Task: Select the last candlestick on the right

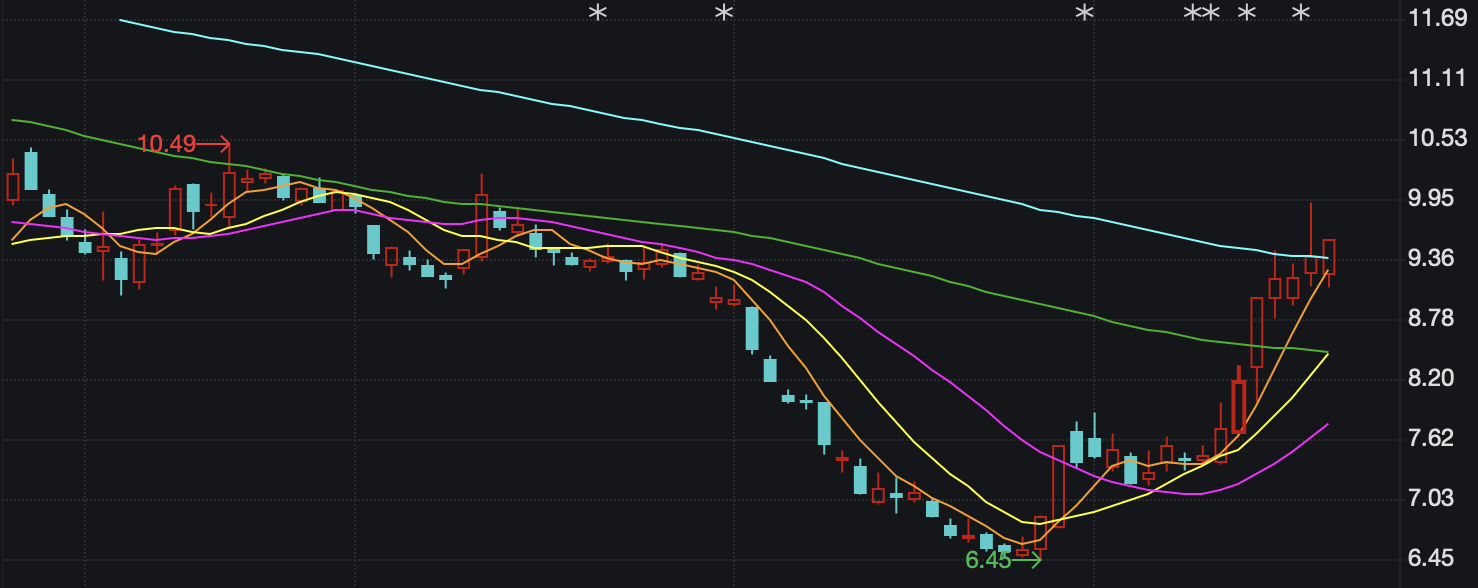Action: [x=1329, y=256]
